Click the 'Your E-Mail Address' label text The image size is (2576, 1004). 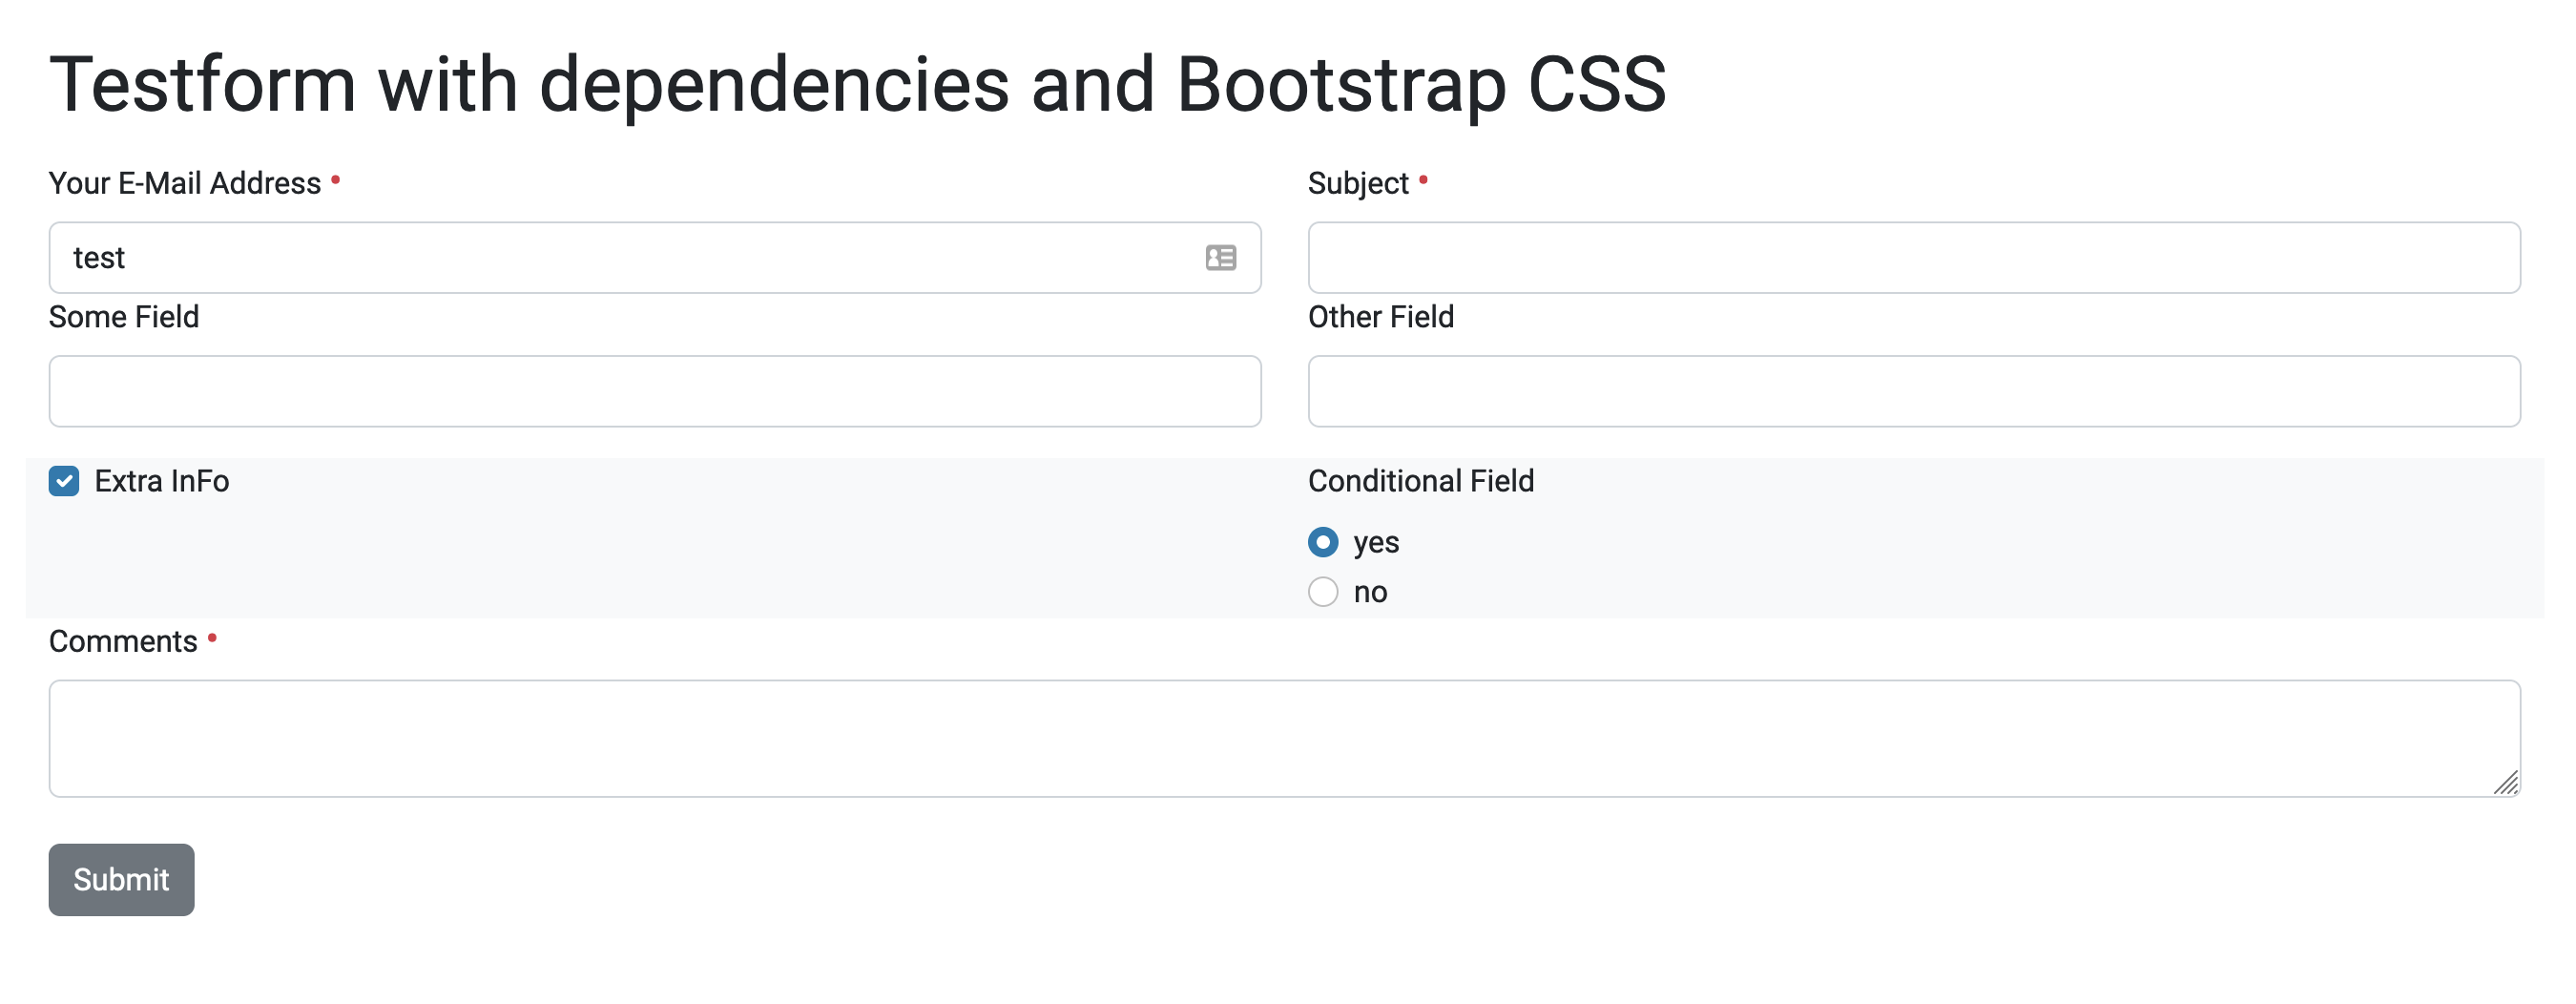(x=185, y=183)
